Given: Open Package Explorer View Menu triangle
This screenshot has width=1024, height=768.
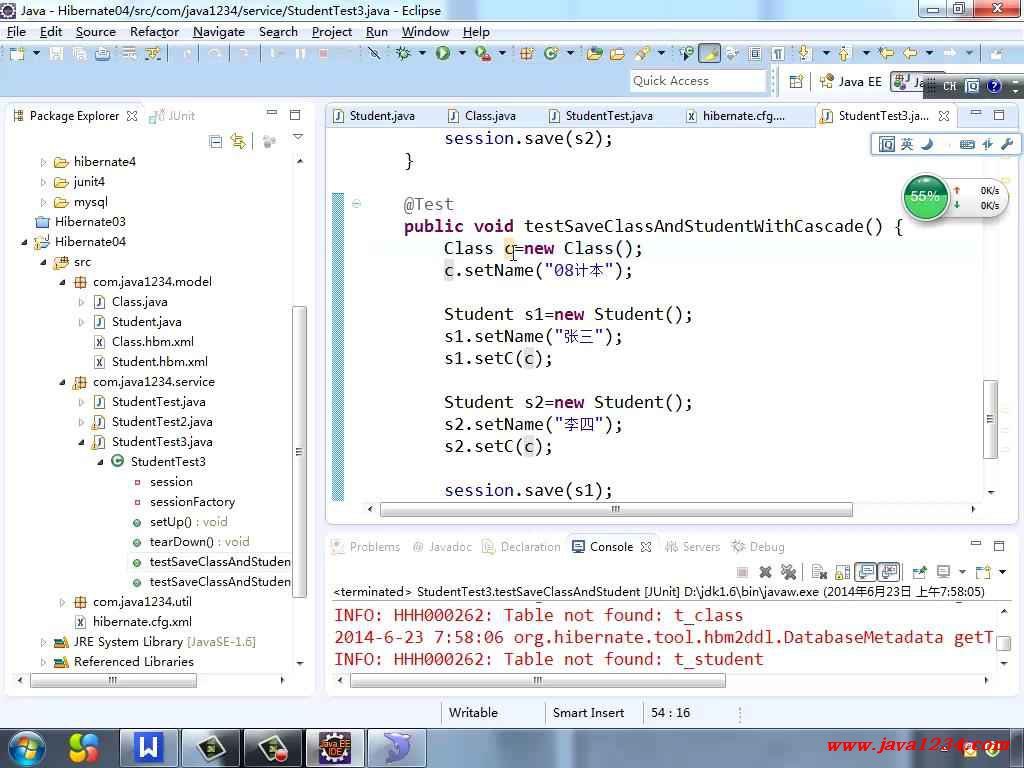Looking at the screenshot, I should pos(298,137).
